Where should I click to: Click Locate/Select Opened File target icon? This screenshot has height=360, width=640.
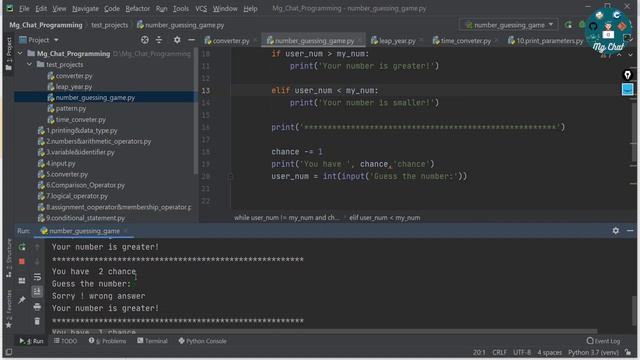coord(144,40)
